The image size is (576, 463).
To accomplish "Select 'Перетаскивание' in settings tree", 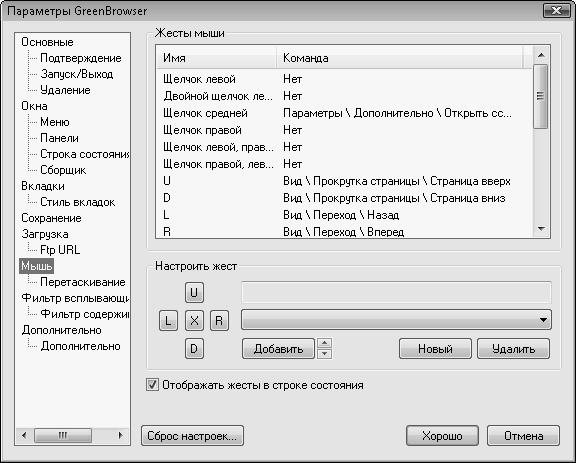I will coord(83,282).
